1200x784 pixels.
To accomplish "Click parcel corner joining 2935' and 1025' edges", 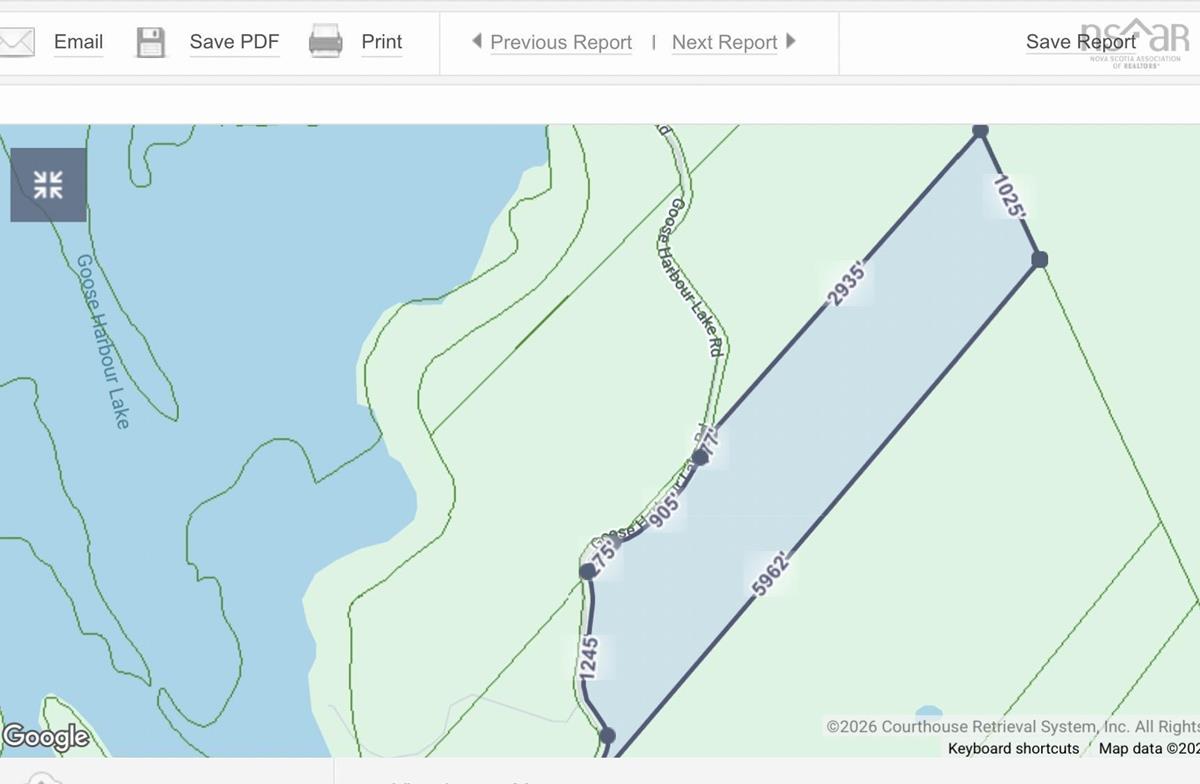I will [x=980, y=130].
